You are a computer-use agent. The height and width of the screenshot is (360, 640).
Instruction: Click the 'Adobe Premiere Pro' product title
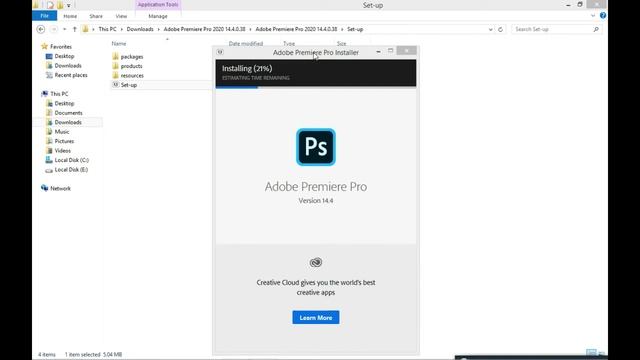pos(316,187)
